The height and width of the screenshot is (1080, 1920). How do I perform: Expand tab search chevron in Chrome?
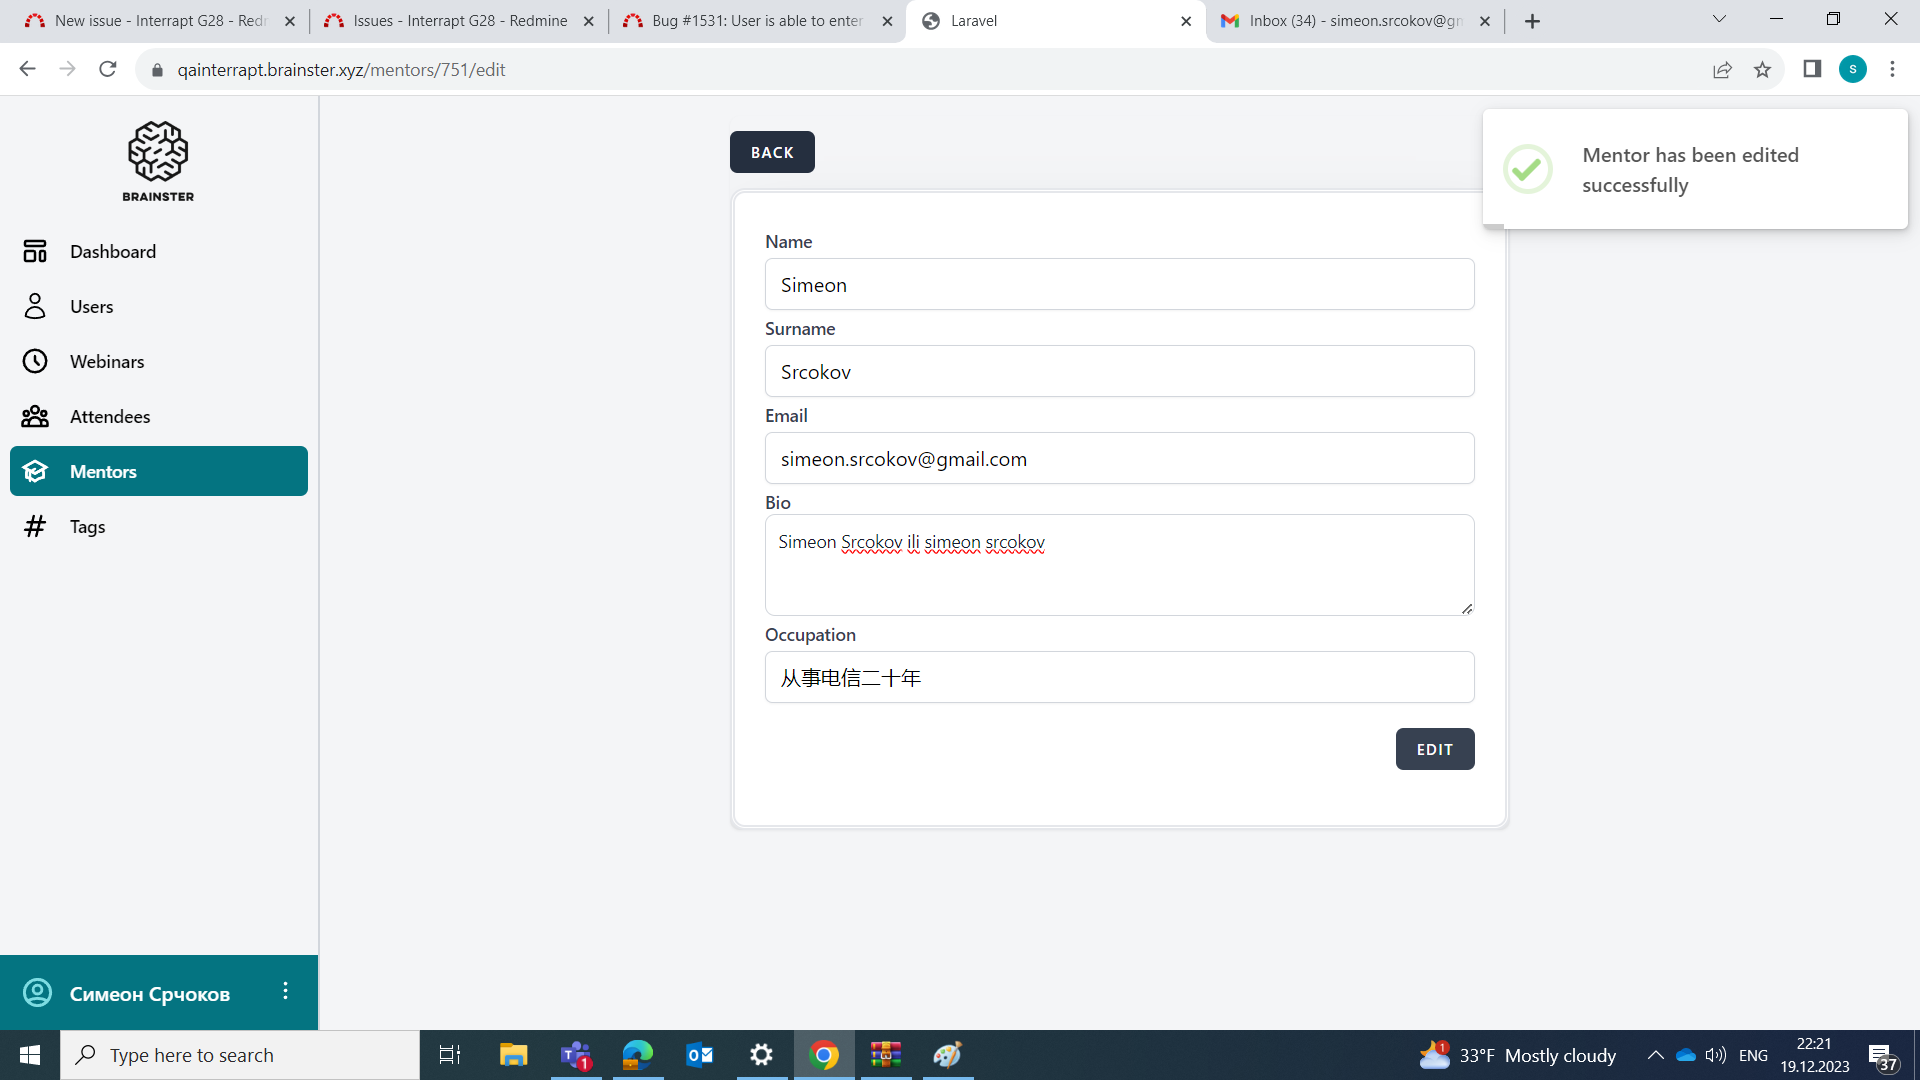pyautogui.click(x=1719, y=19)
